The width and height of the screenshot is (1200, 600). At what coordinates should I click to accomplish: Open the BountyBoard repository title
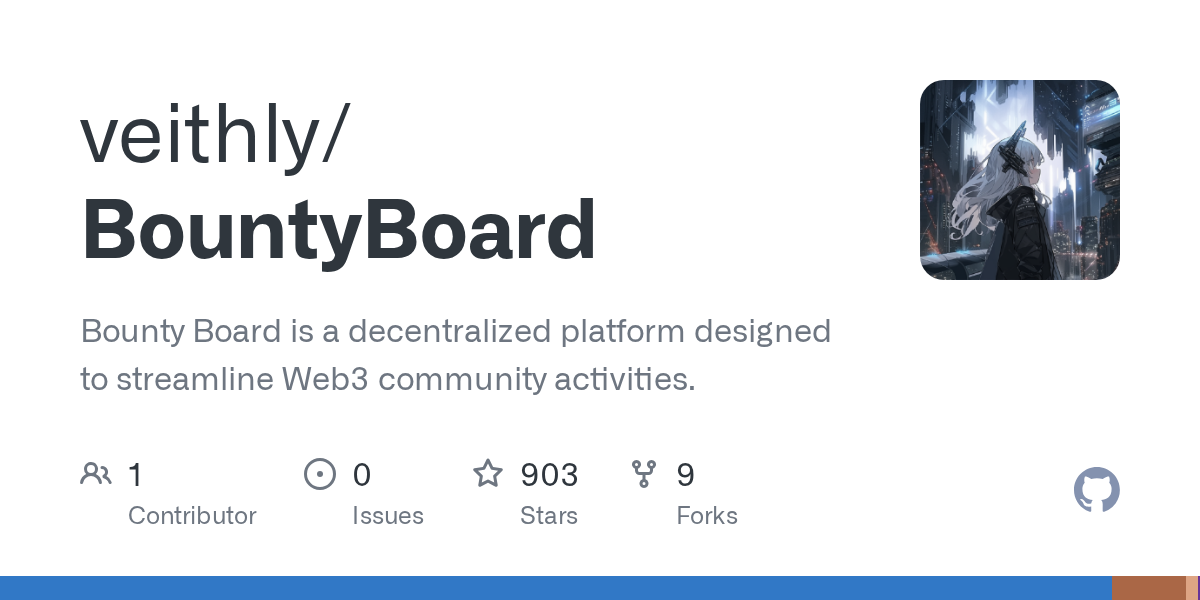[x=338, y=230]
